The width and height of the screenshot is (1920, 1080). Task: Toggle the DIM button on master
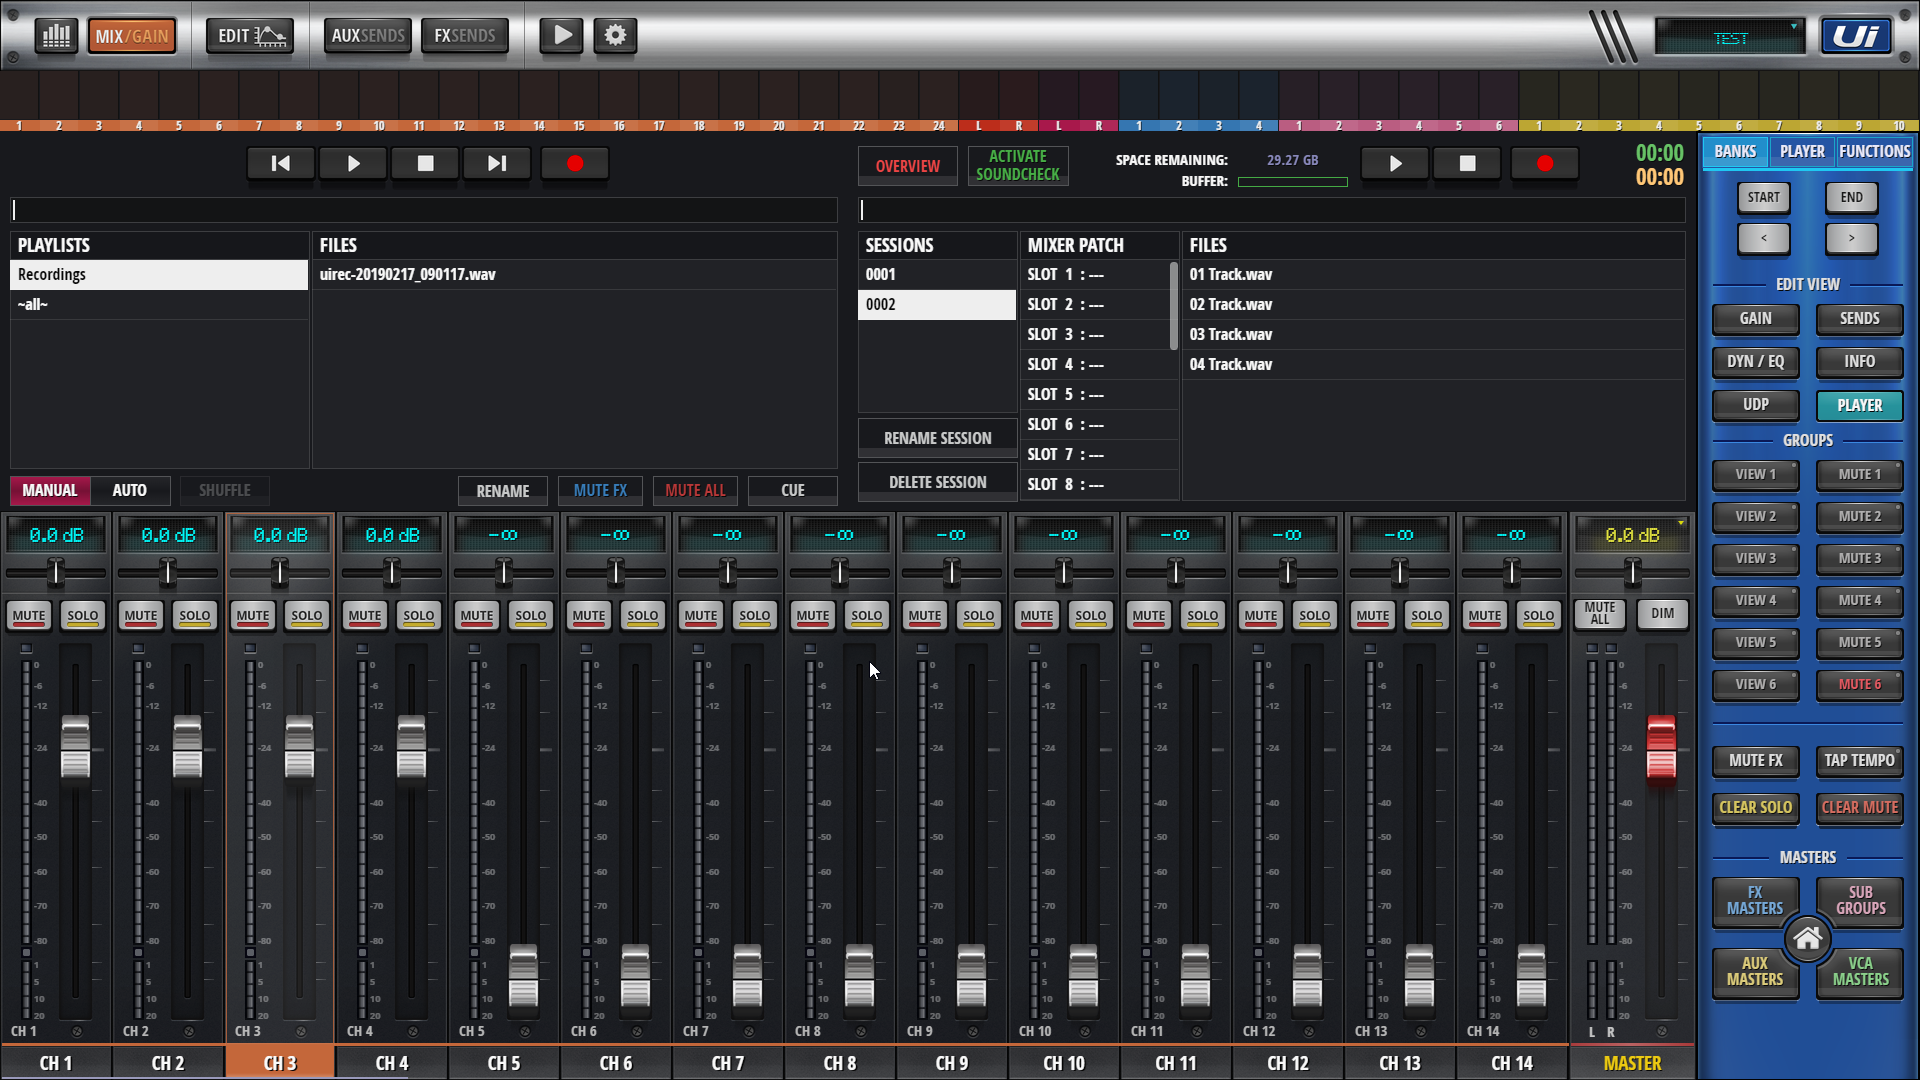pyautogui.click(x=1662, y=614)
